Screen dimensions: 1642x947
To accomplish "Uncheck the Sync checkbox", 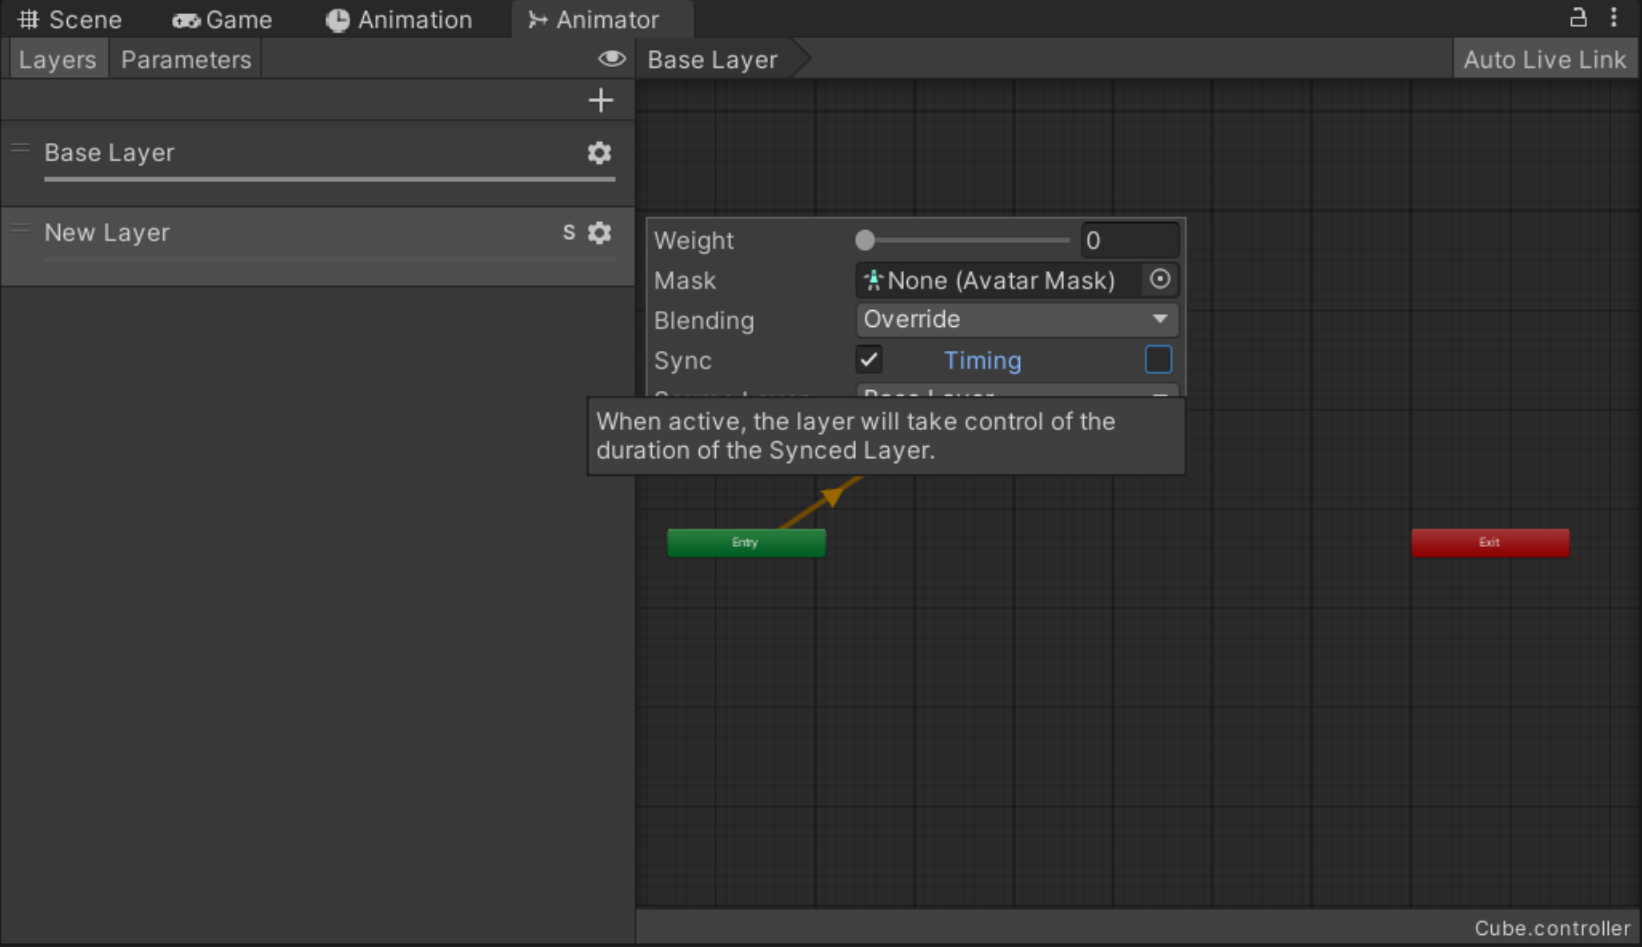I will point(868,360).
